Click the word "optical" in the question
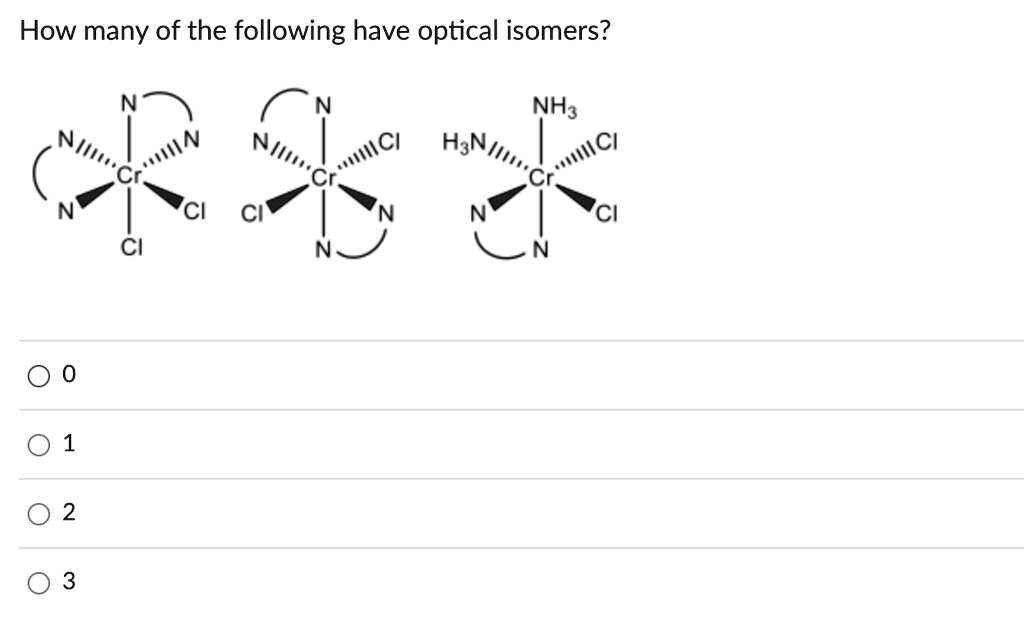Viewport: 1024px width, 635px height. [x=458, y=30]
